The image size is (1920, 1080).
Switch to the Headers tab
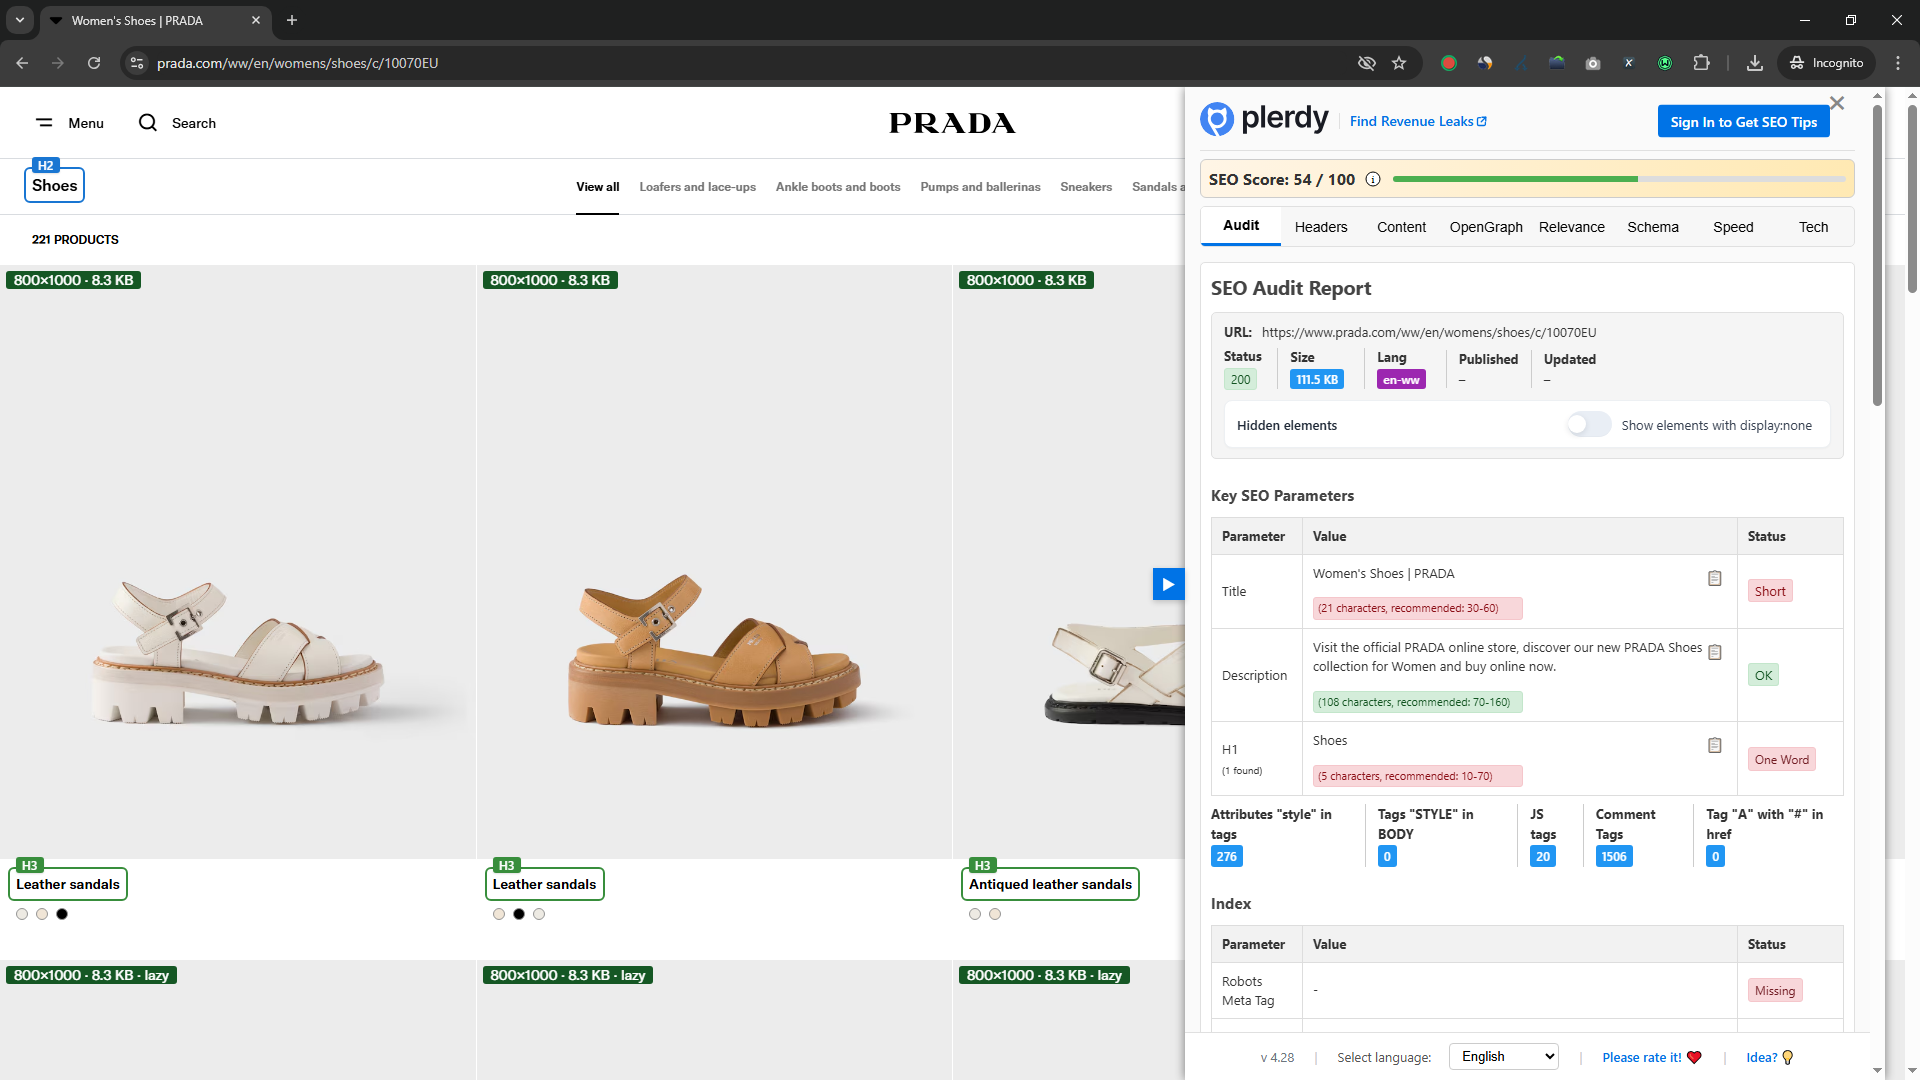click(1321, 227)
